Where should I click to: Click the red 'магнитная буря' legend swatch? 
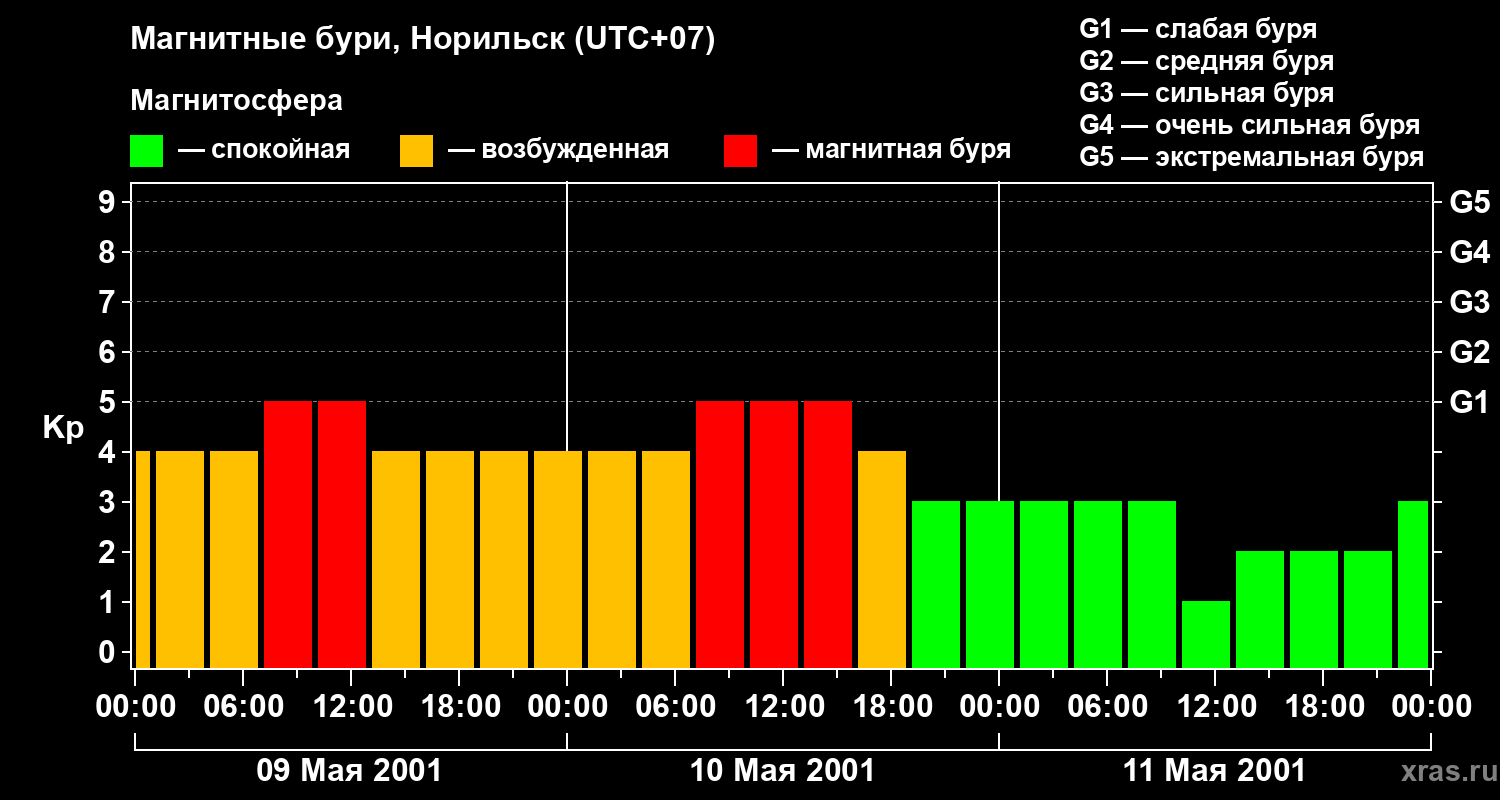[740, 151]
